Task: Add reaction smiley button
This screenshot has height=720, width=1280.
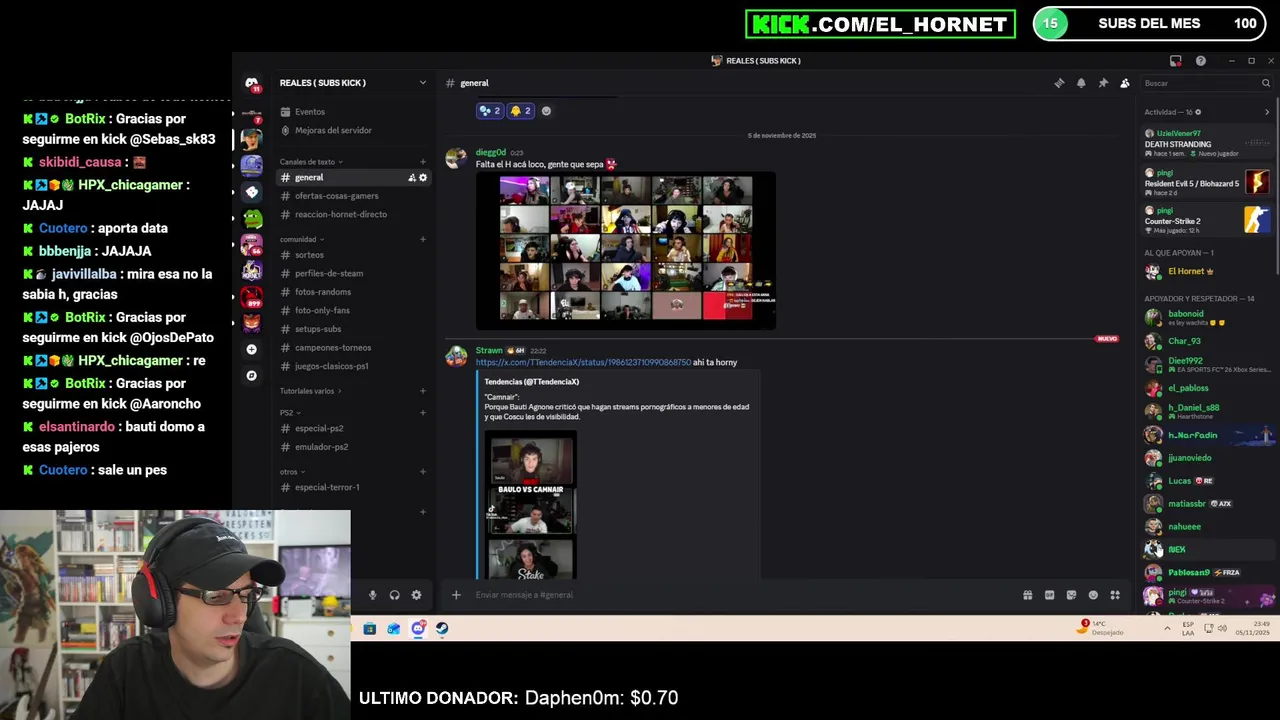Action: point(546,111)
